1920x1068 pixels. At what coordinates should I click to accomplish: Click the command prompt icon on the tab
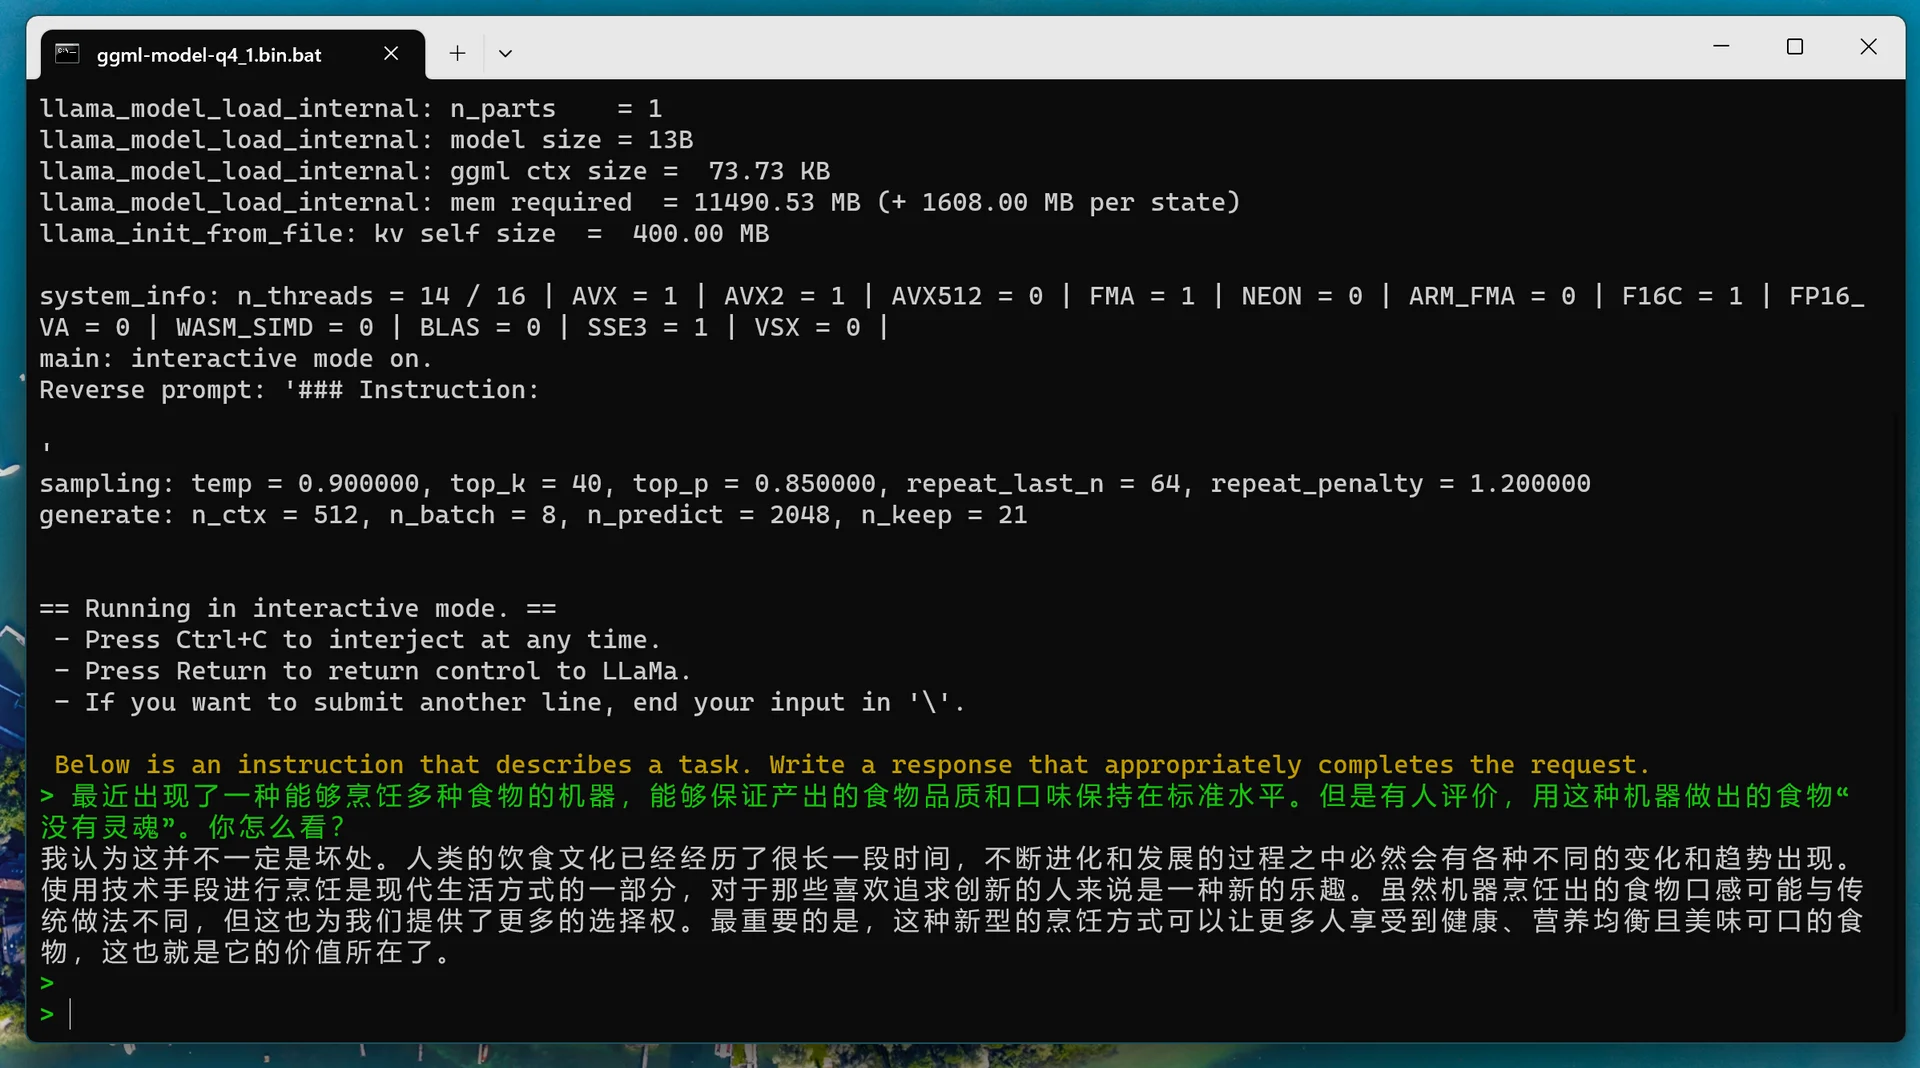pos(67,54)
